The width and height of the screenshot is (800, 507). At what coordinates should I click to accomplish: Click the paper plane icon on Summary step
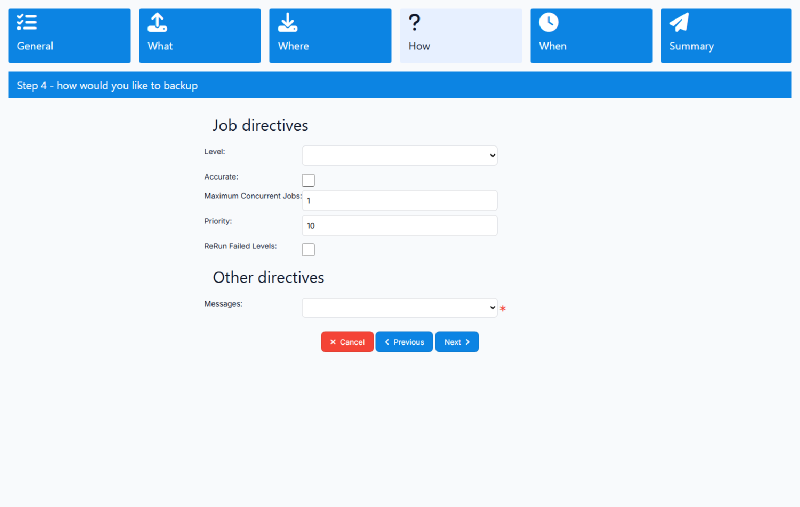[x=679, y=22]
